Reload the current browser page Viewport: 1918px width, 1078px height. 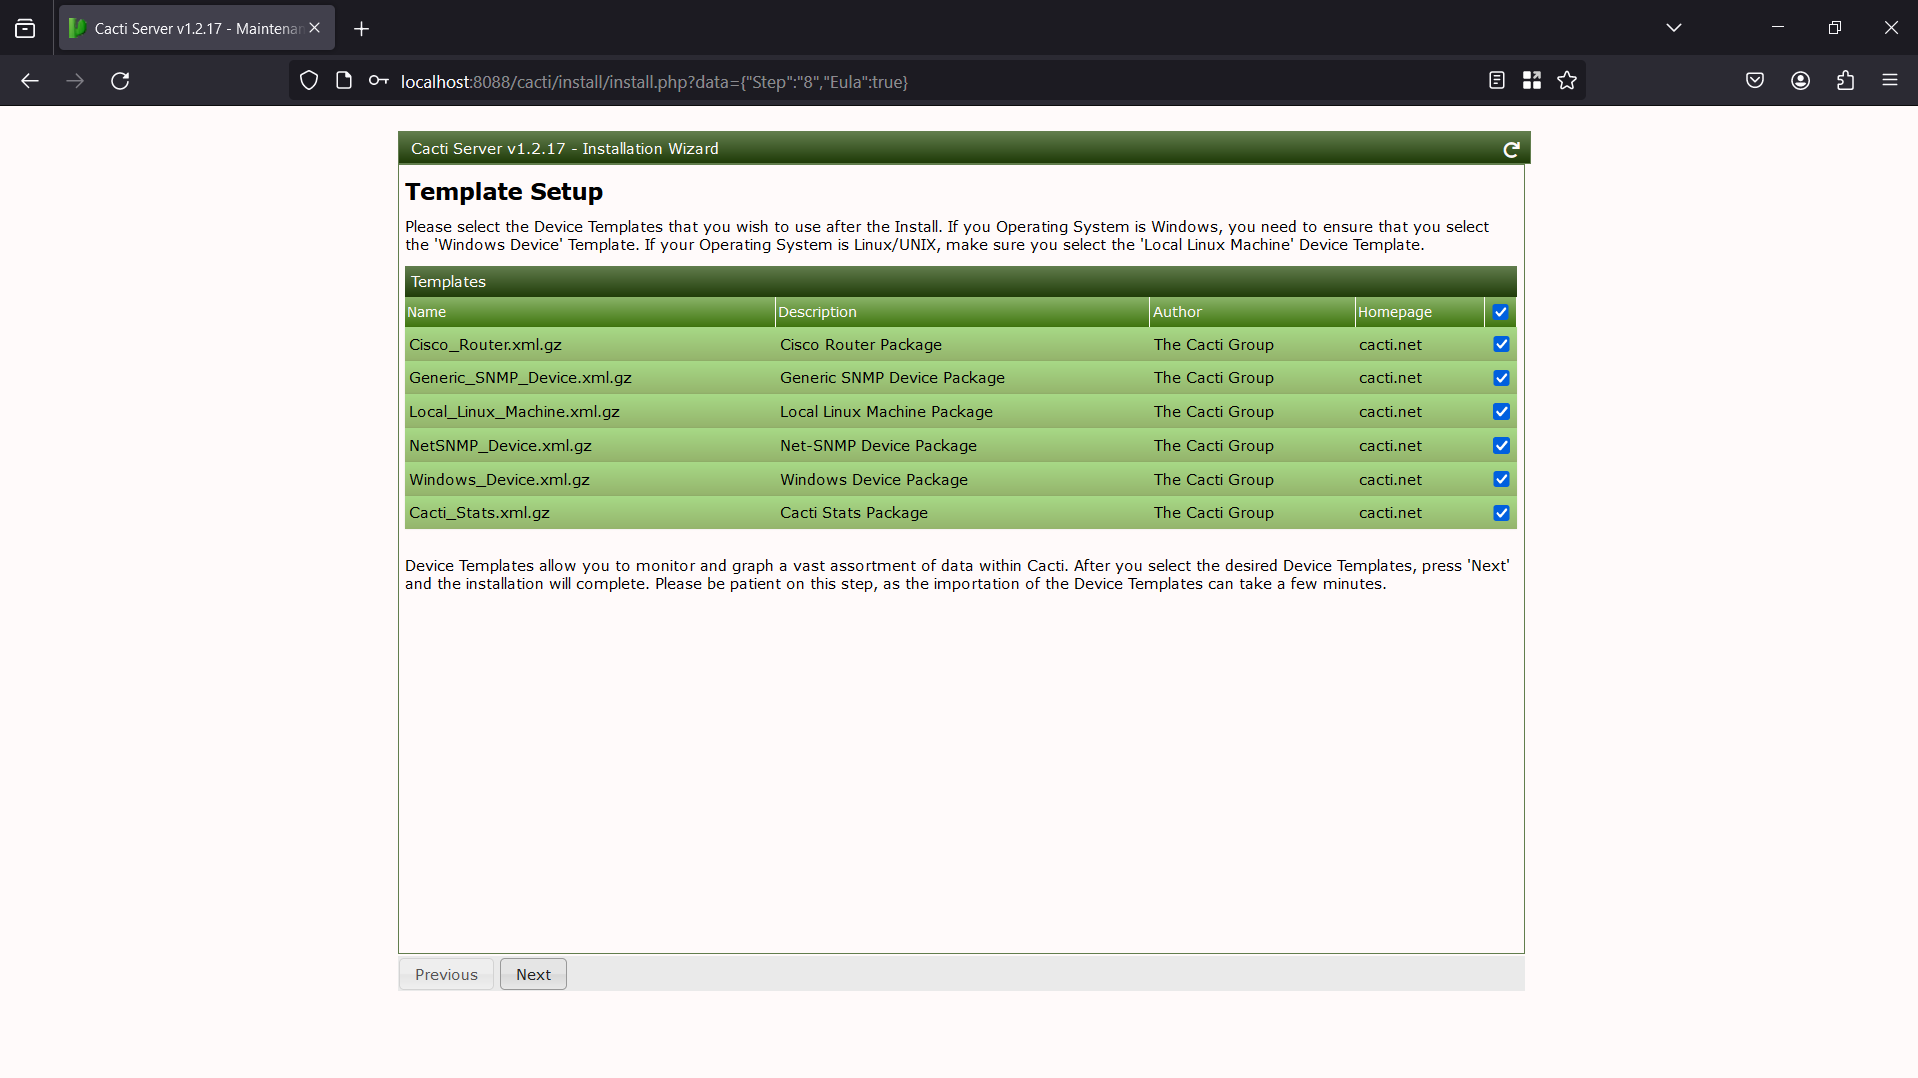tap(120, 81)
